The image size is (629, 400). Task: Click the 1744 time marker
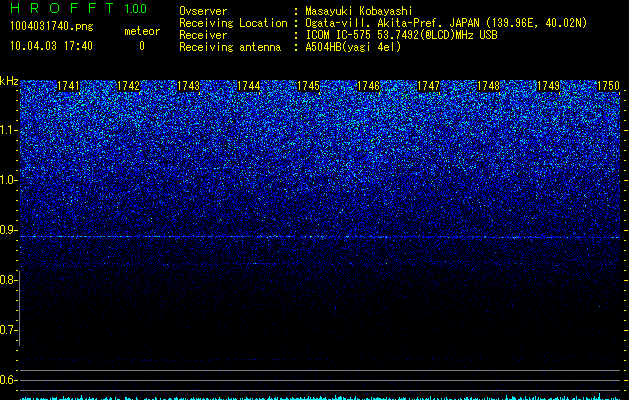tap(249, 86)
